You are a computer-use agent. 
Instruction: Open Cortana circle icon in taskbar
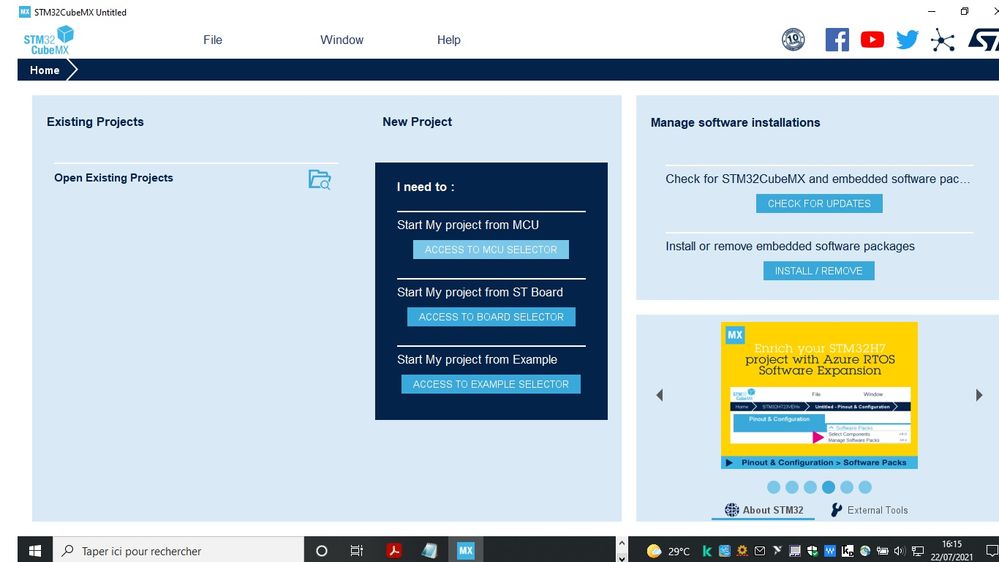click(x=321, y=551)
